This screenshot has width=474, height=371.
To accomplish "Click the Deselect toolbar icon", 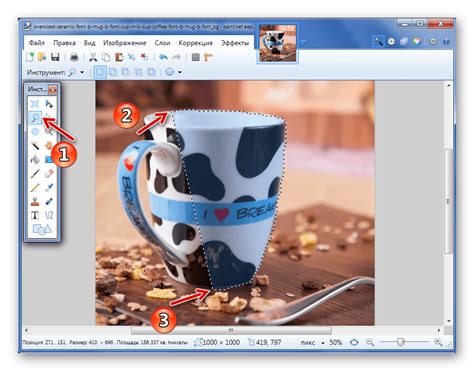I will [144, 57].
